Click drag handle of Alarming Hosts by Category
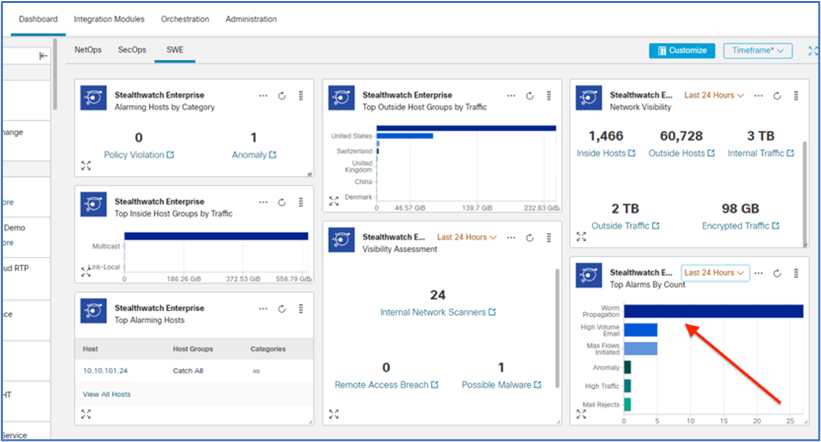This screenshot has height=442, width=821. (x=301, y=96)
